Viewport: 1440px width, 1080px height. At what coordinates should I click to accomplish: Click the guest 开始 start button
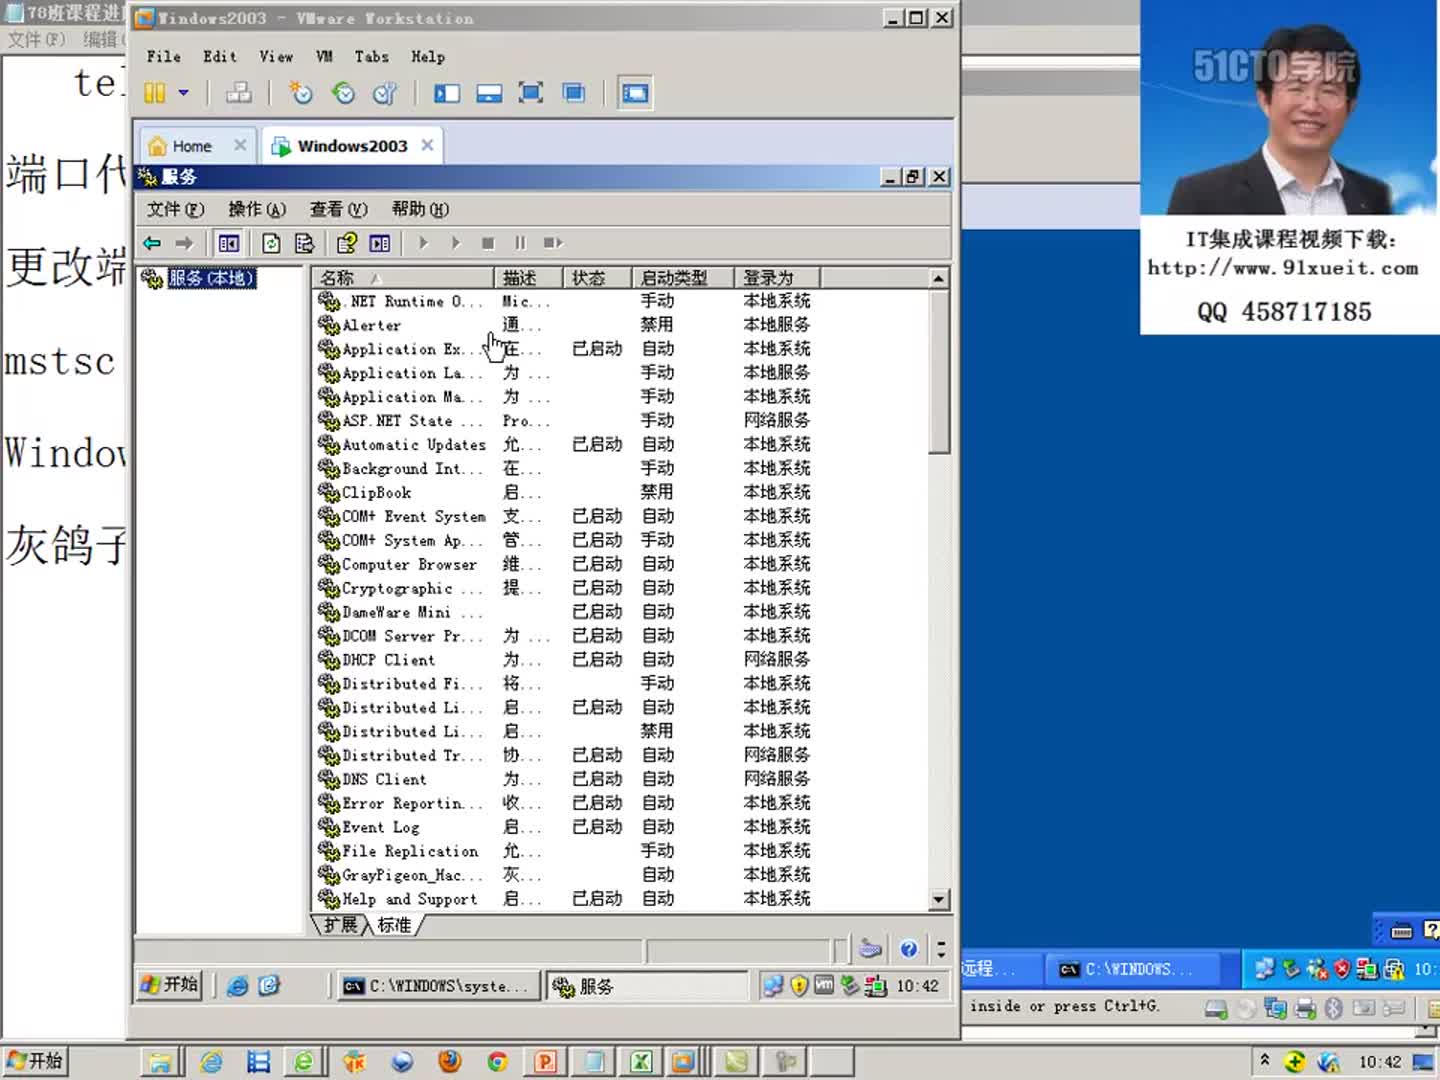pos(170,985)
